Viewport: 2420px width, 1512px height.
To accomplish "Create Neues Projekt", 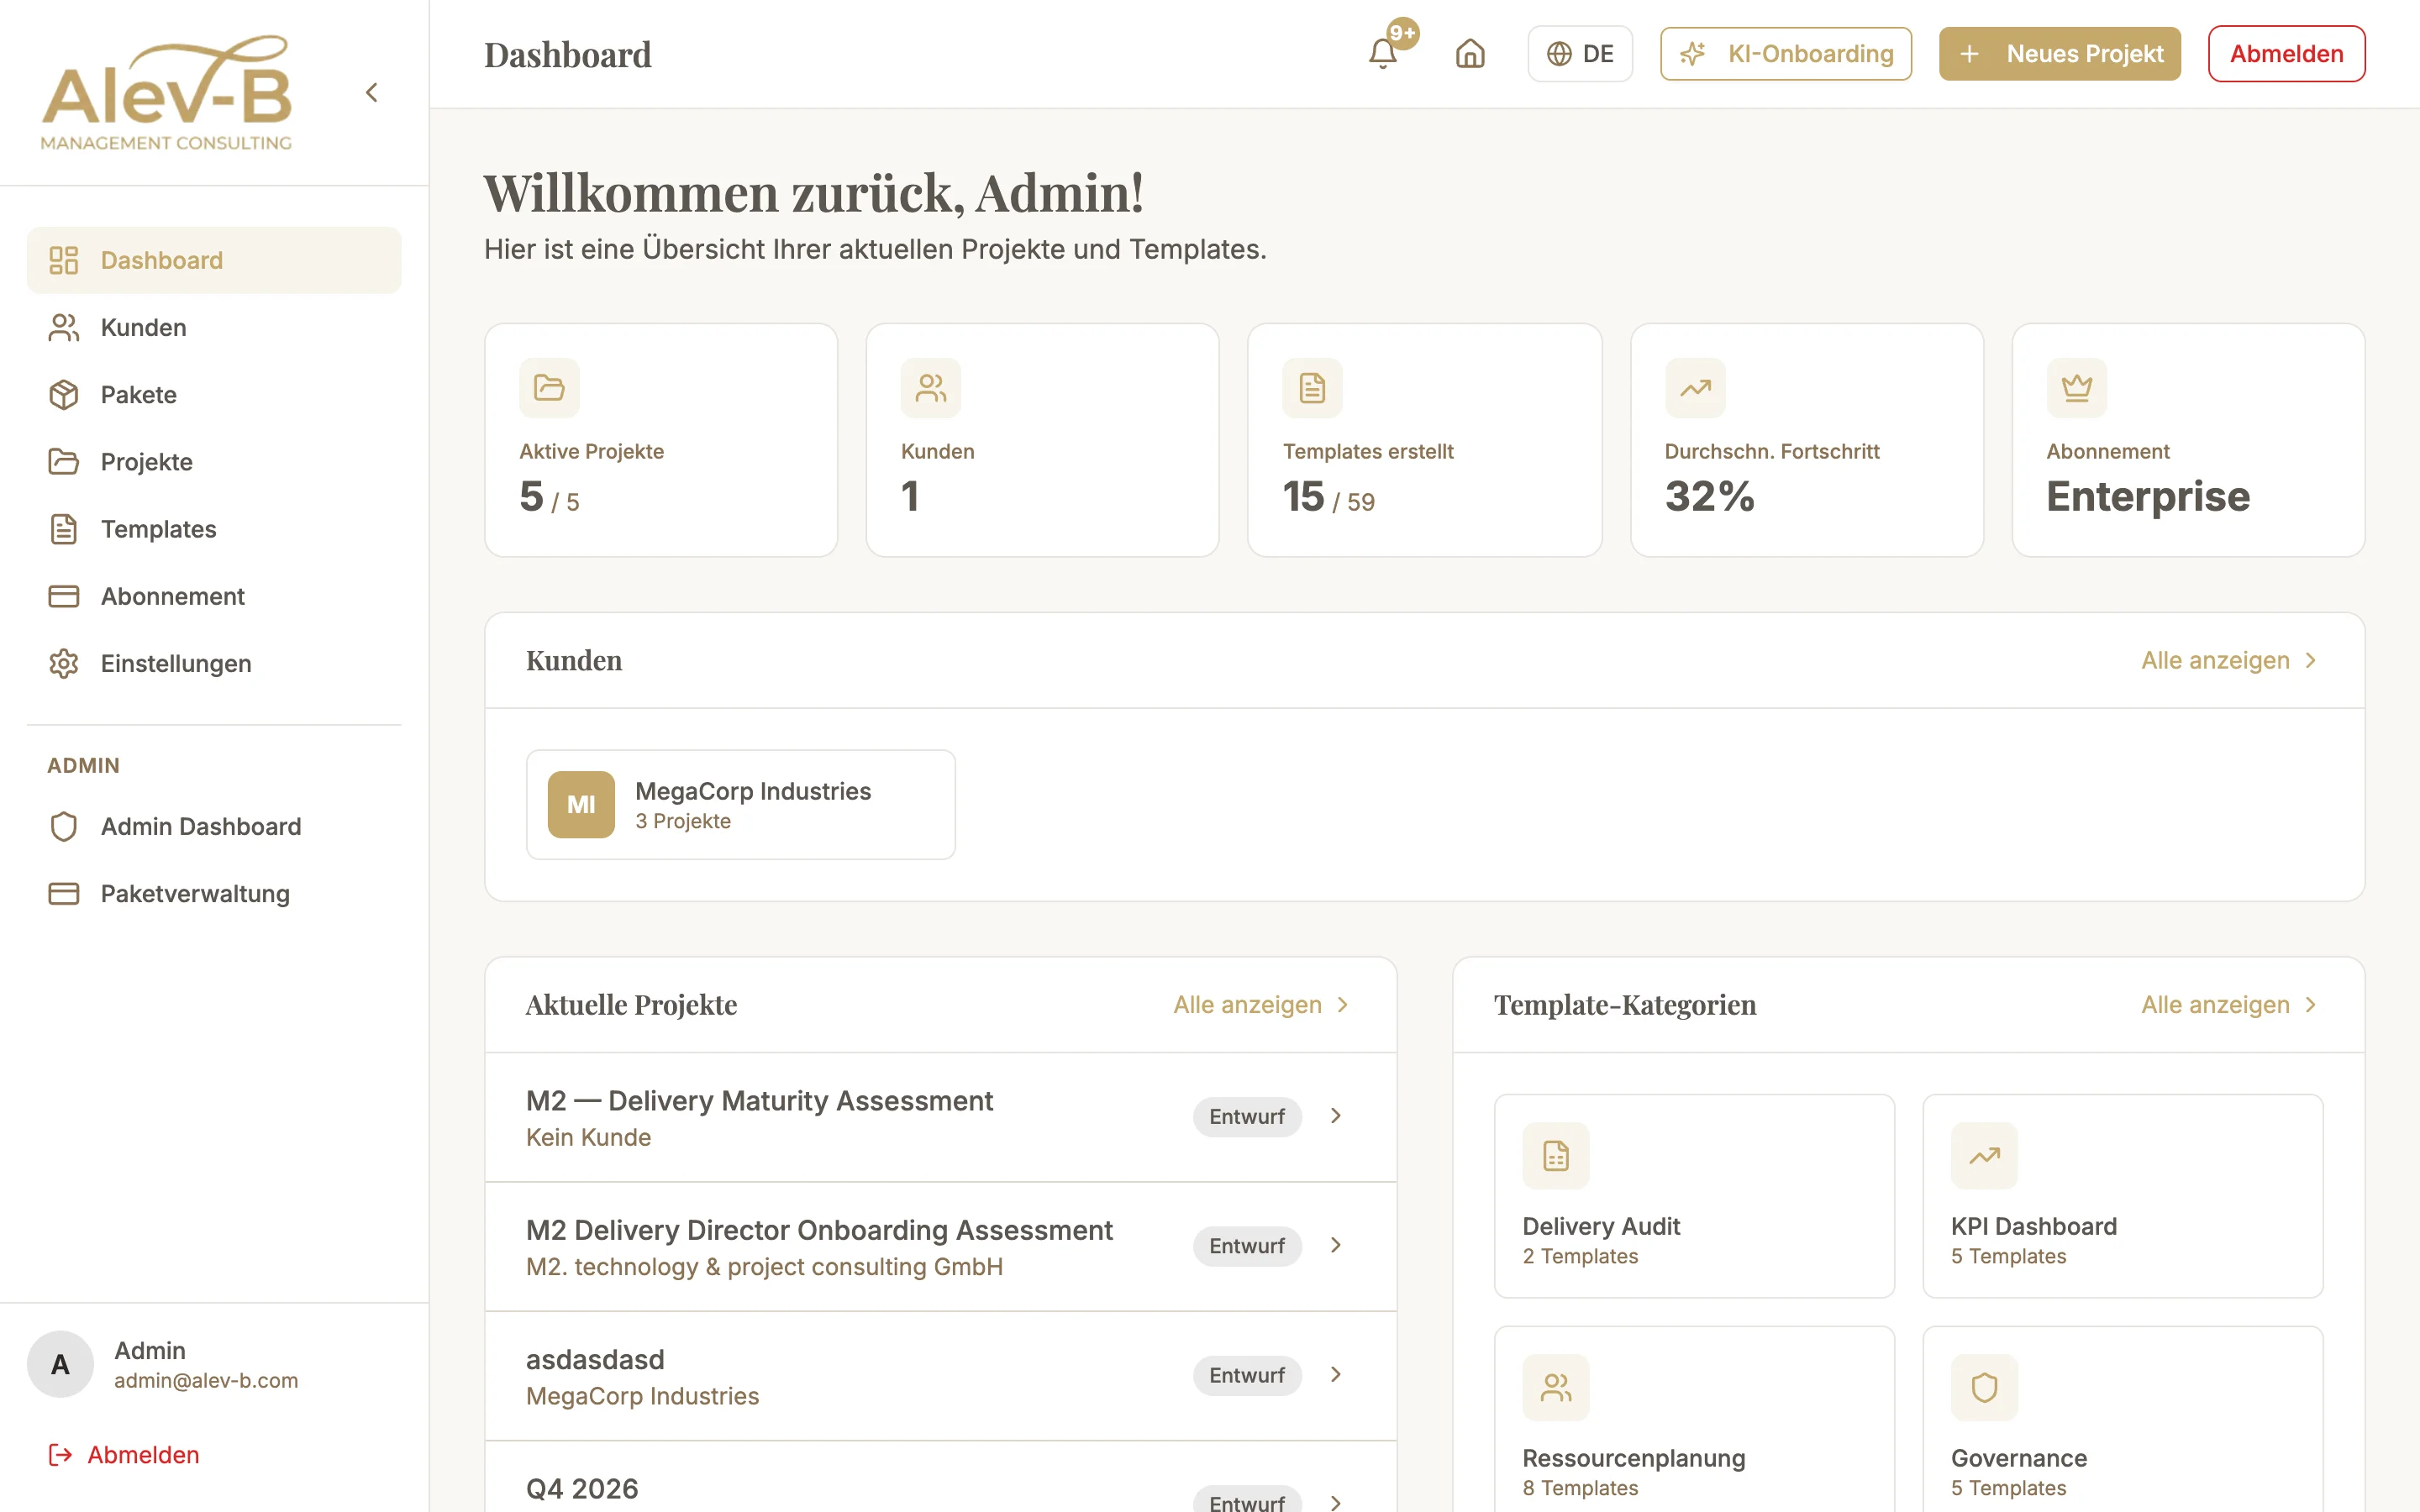I will point(2059,54).
